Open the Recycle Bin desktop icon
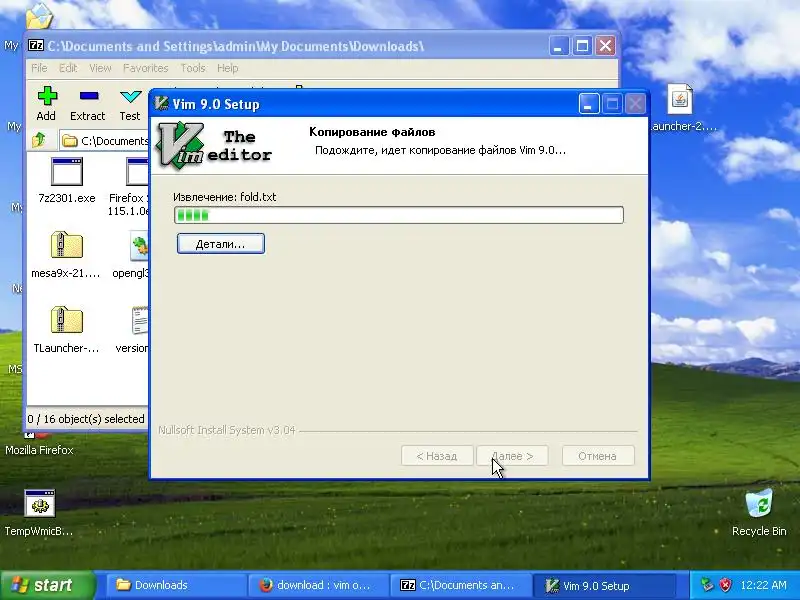Image resolution: width=800 pixels, height=600 pixels. point(759,503)
